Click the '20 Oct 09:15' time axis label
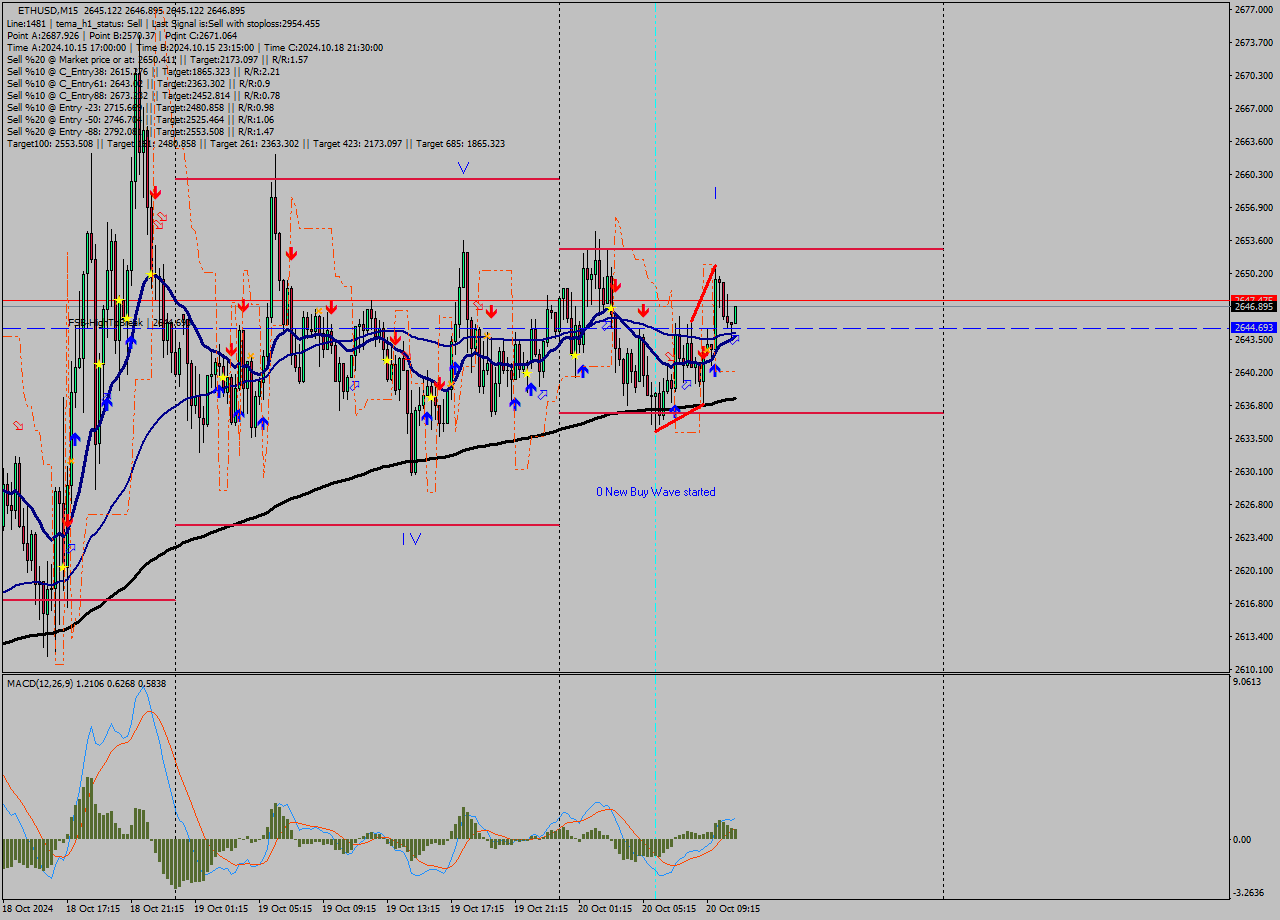 (733, 909)
